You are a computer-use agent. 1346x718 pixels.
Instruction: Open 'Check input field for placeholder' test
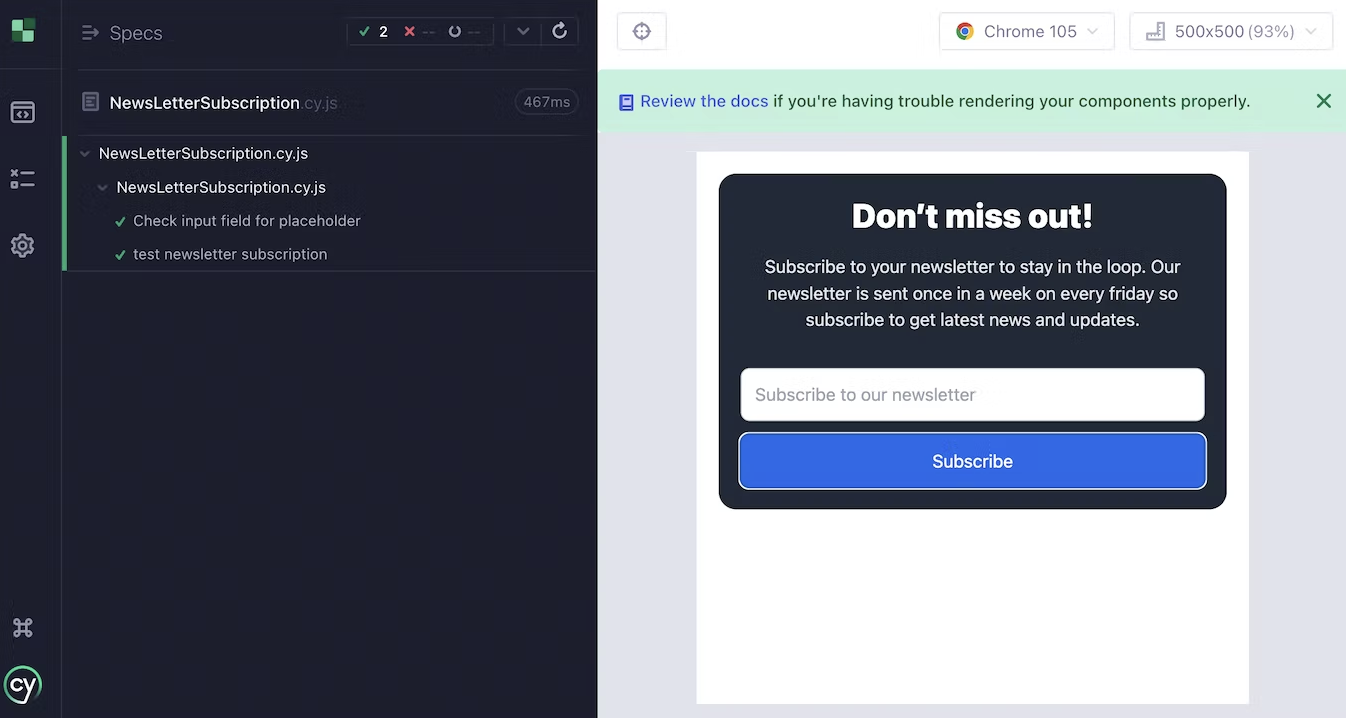pos(247,221)
